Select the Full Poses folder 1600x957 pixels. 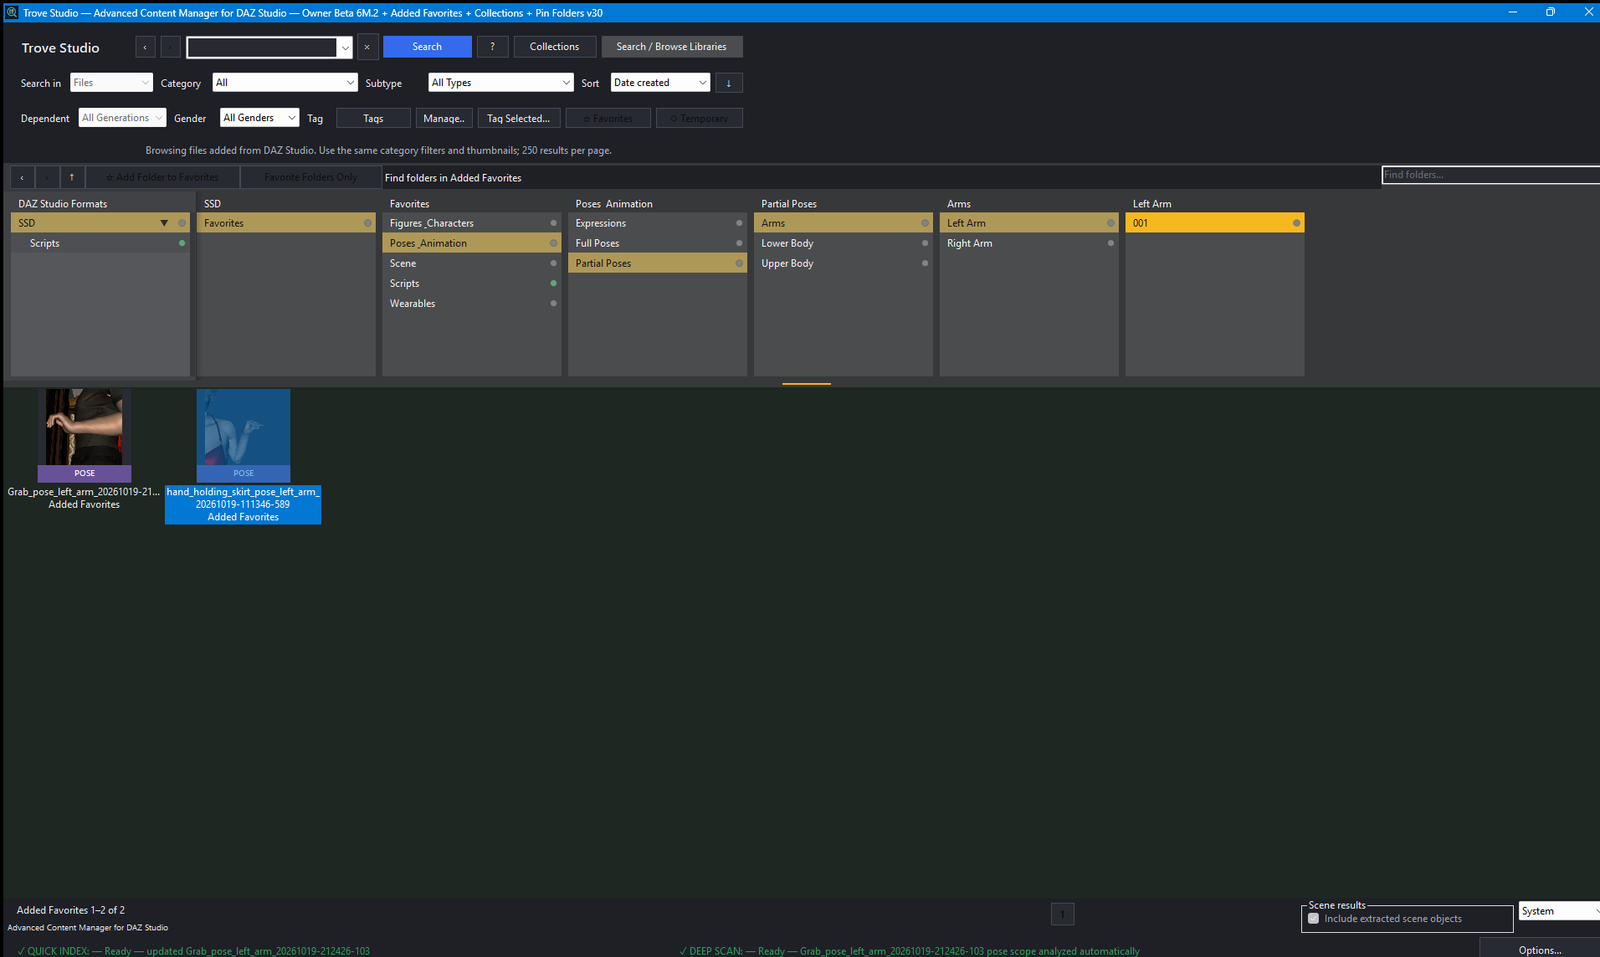657,243
